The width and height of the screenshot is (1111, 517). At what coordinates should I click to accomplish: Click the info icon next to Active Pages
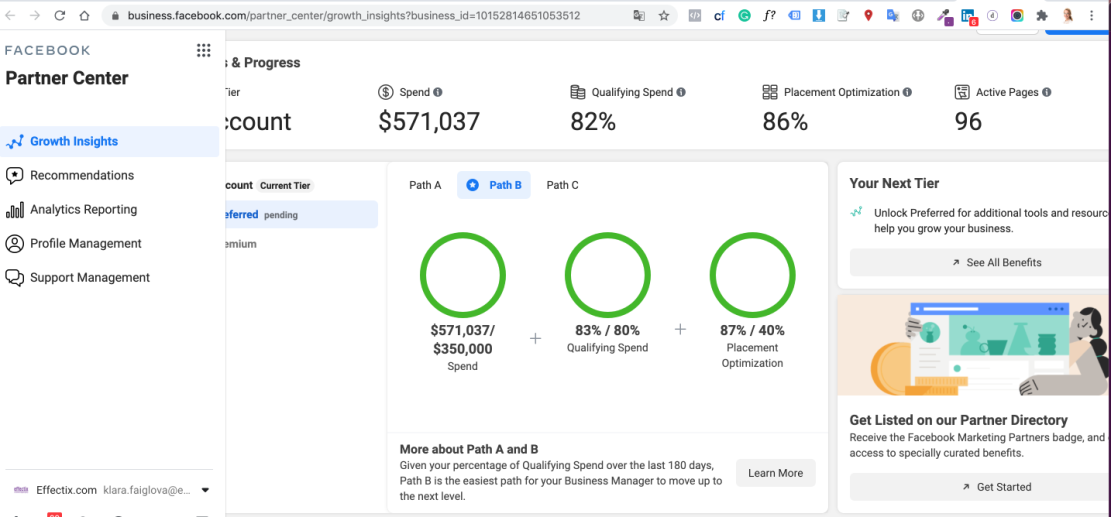[1047, 92]
